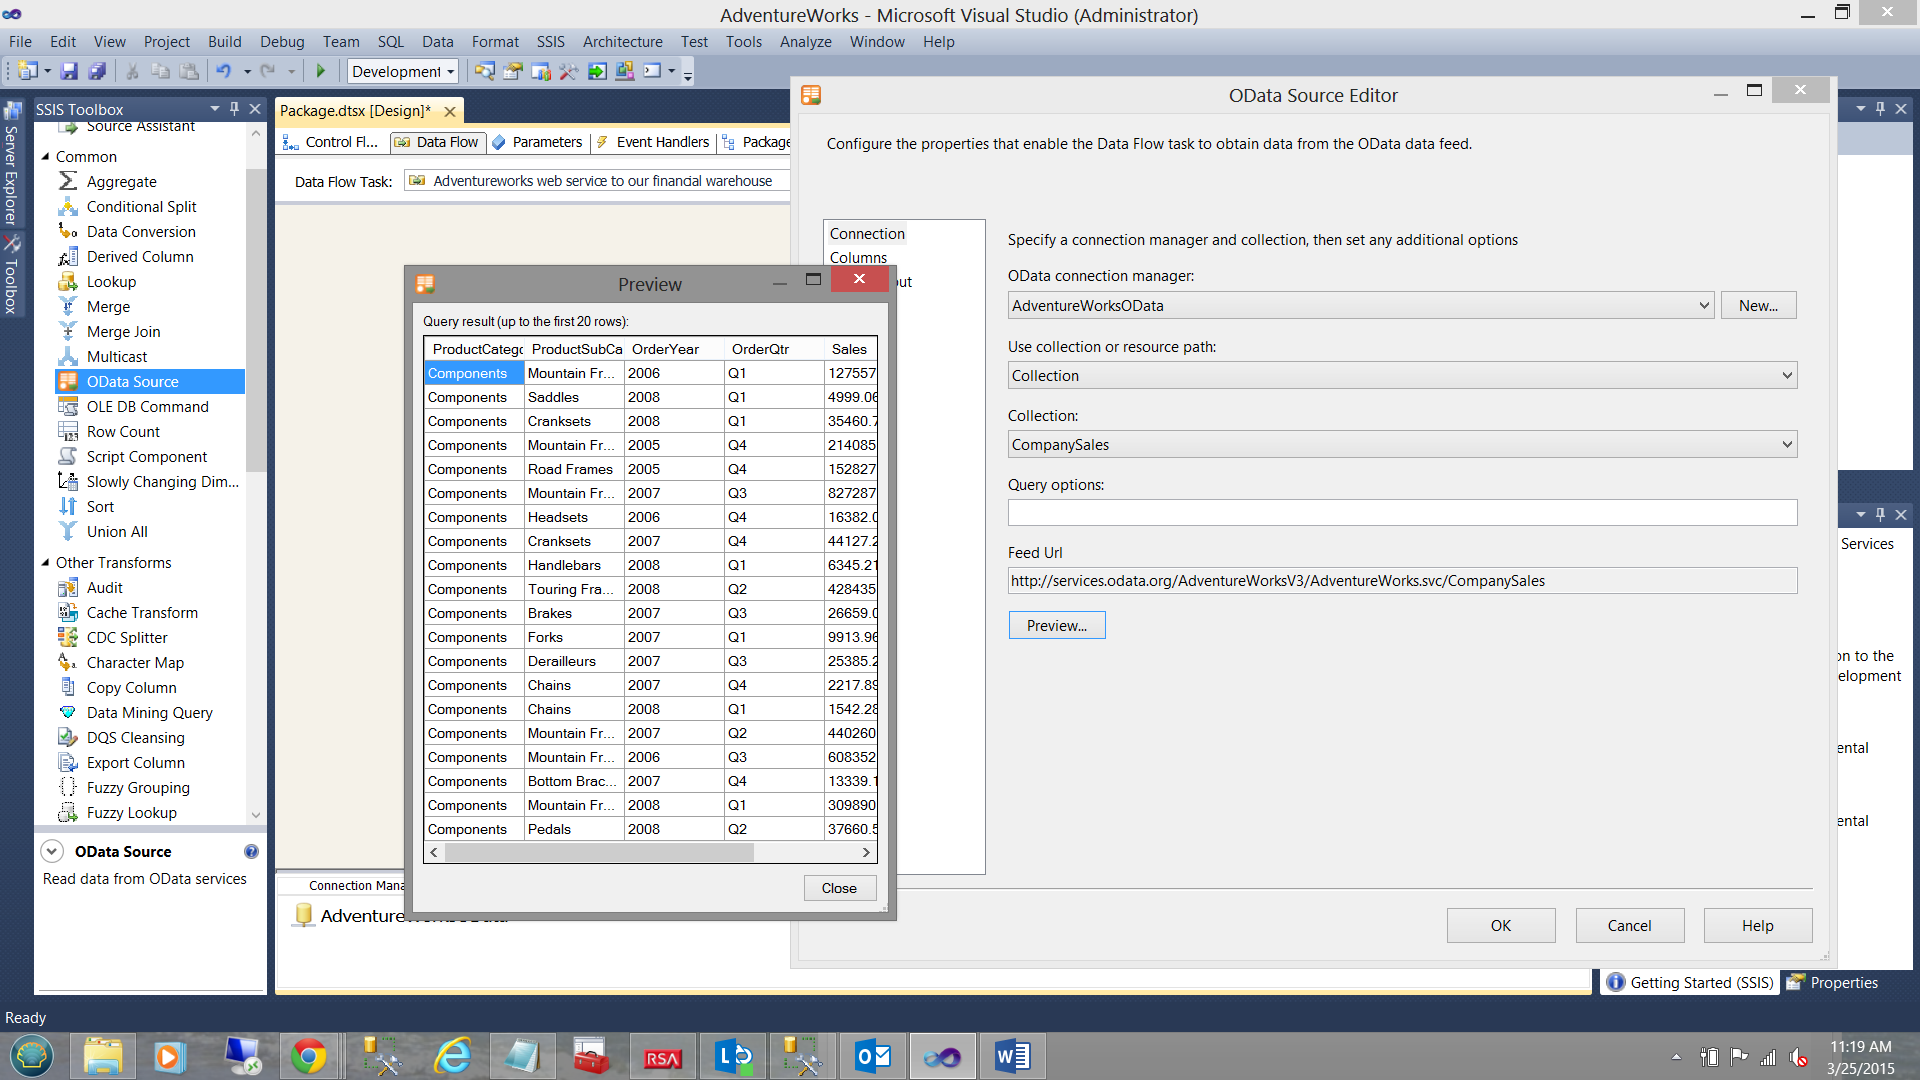Choose the Lookup transform in toolbox
The height and width of the screenshot is (1080, 1920).
pyautogui.click(x=111, y=281)
